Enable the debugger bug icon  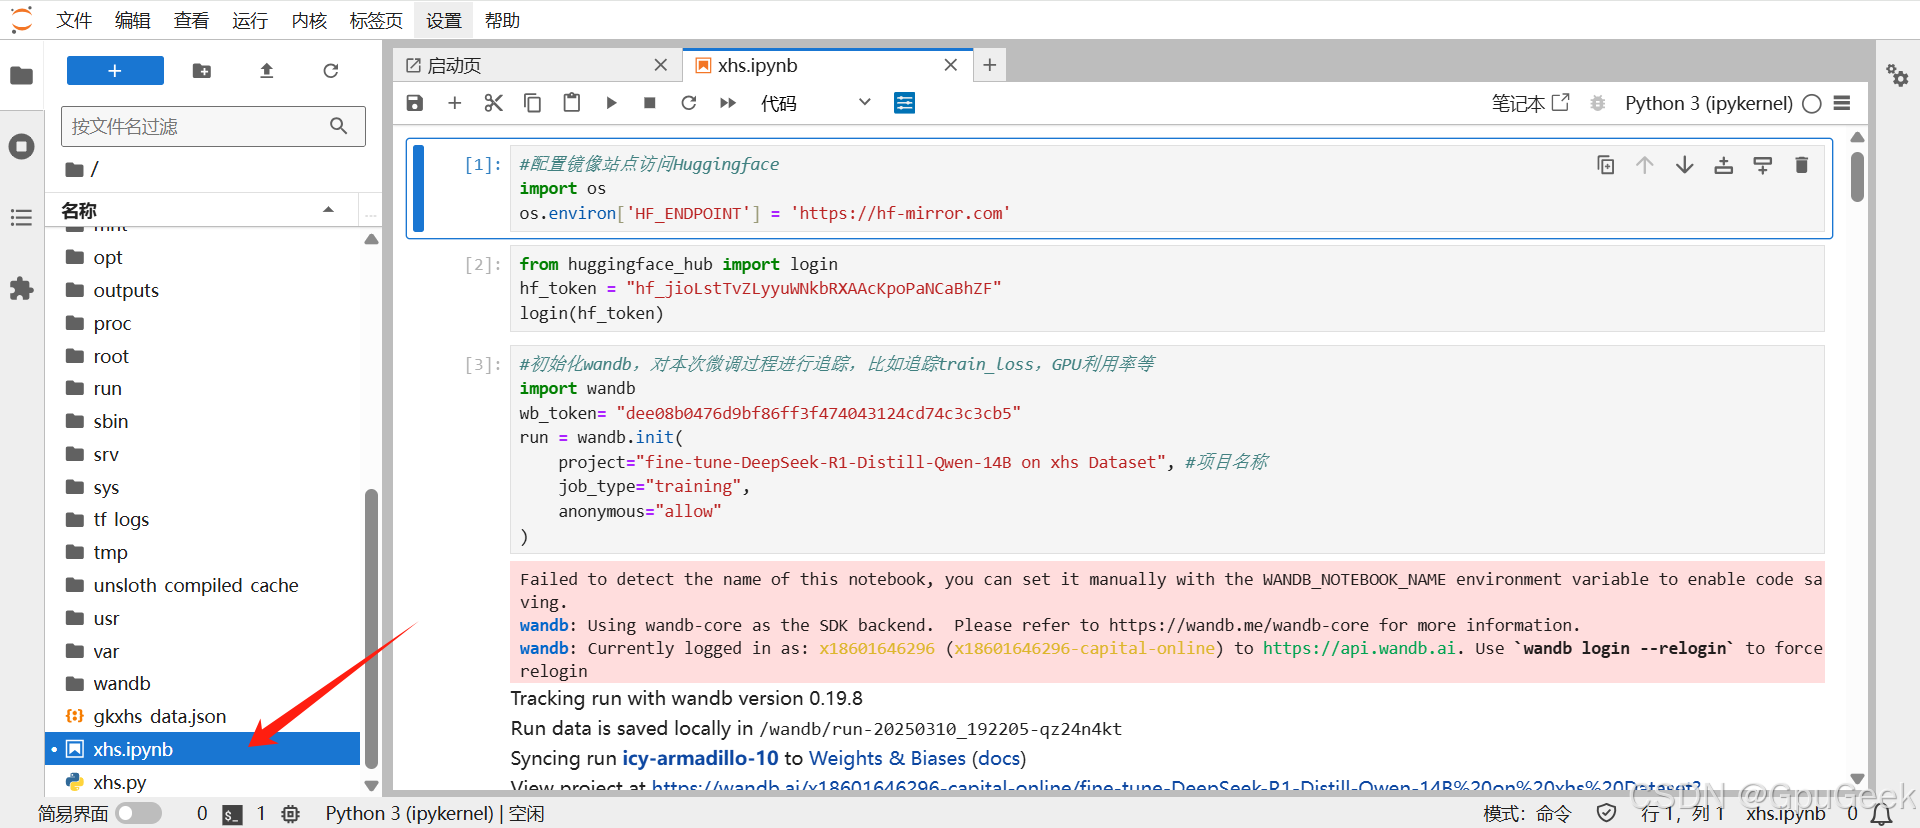tap(1598, 103)
